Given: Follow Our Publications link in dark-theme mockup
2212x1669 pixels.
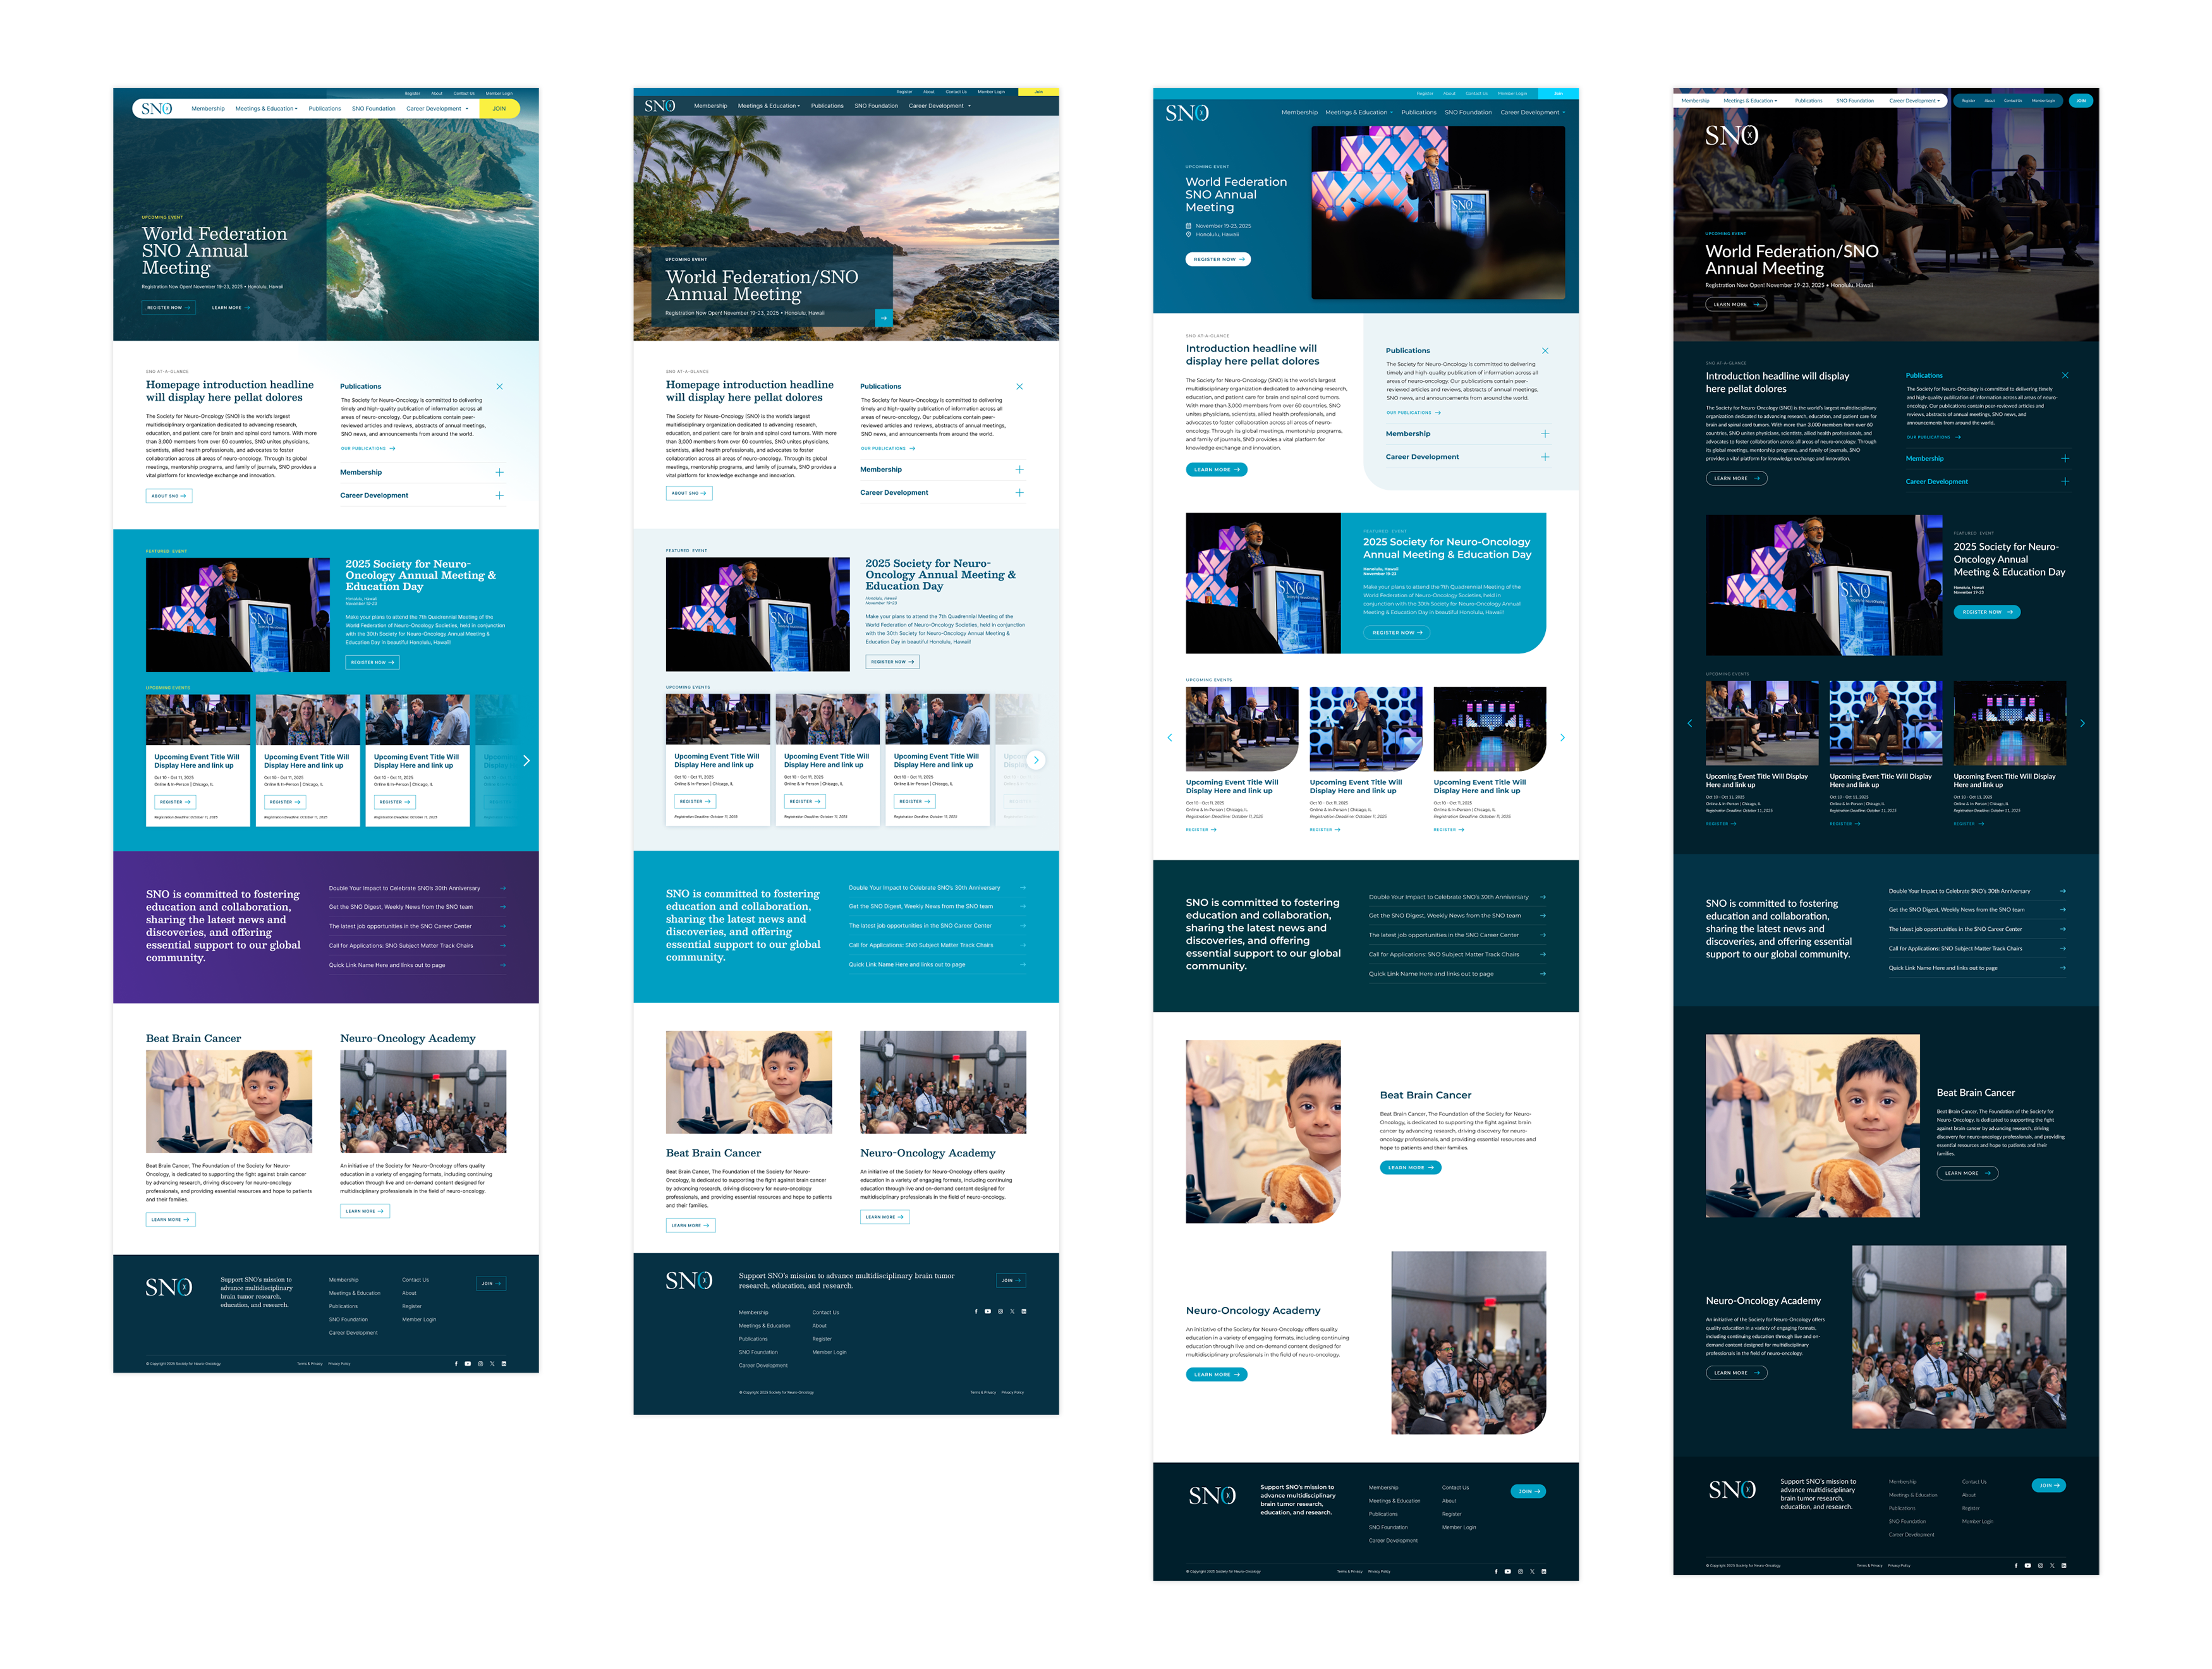Looking at the screenshot, I should (1933, 437).
